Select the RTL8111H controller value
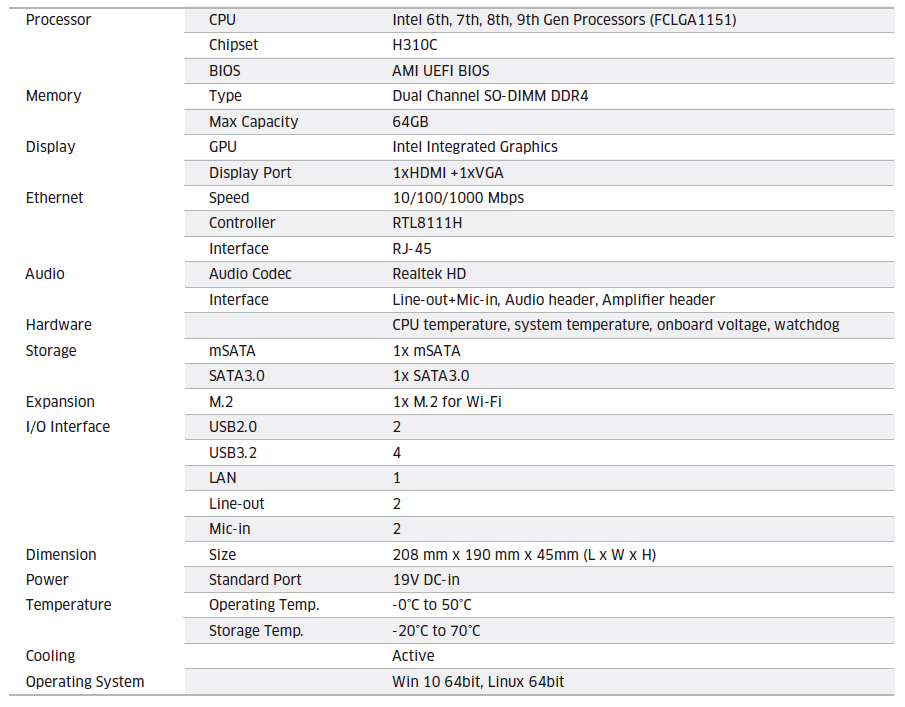905x707 pixels. coord(427,223)
